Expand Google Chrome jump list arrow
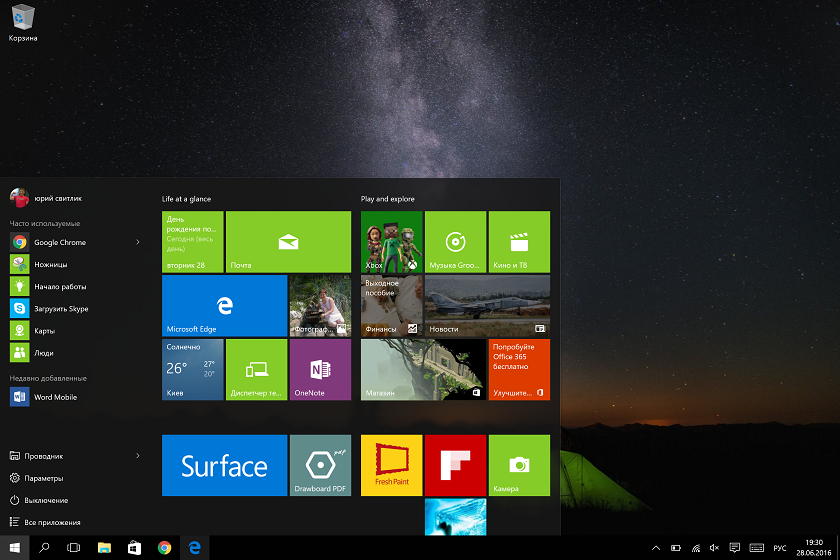 pos(138,242)
